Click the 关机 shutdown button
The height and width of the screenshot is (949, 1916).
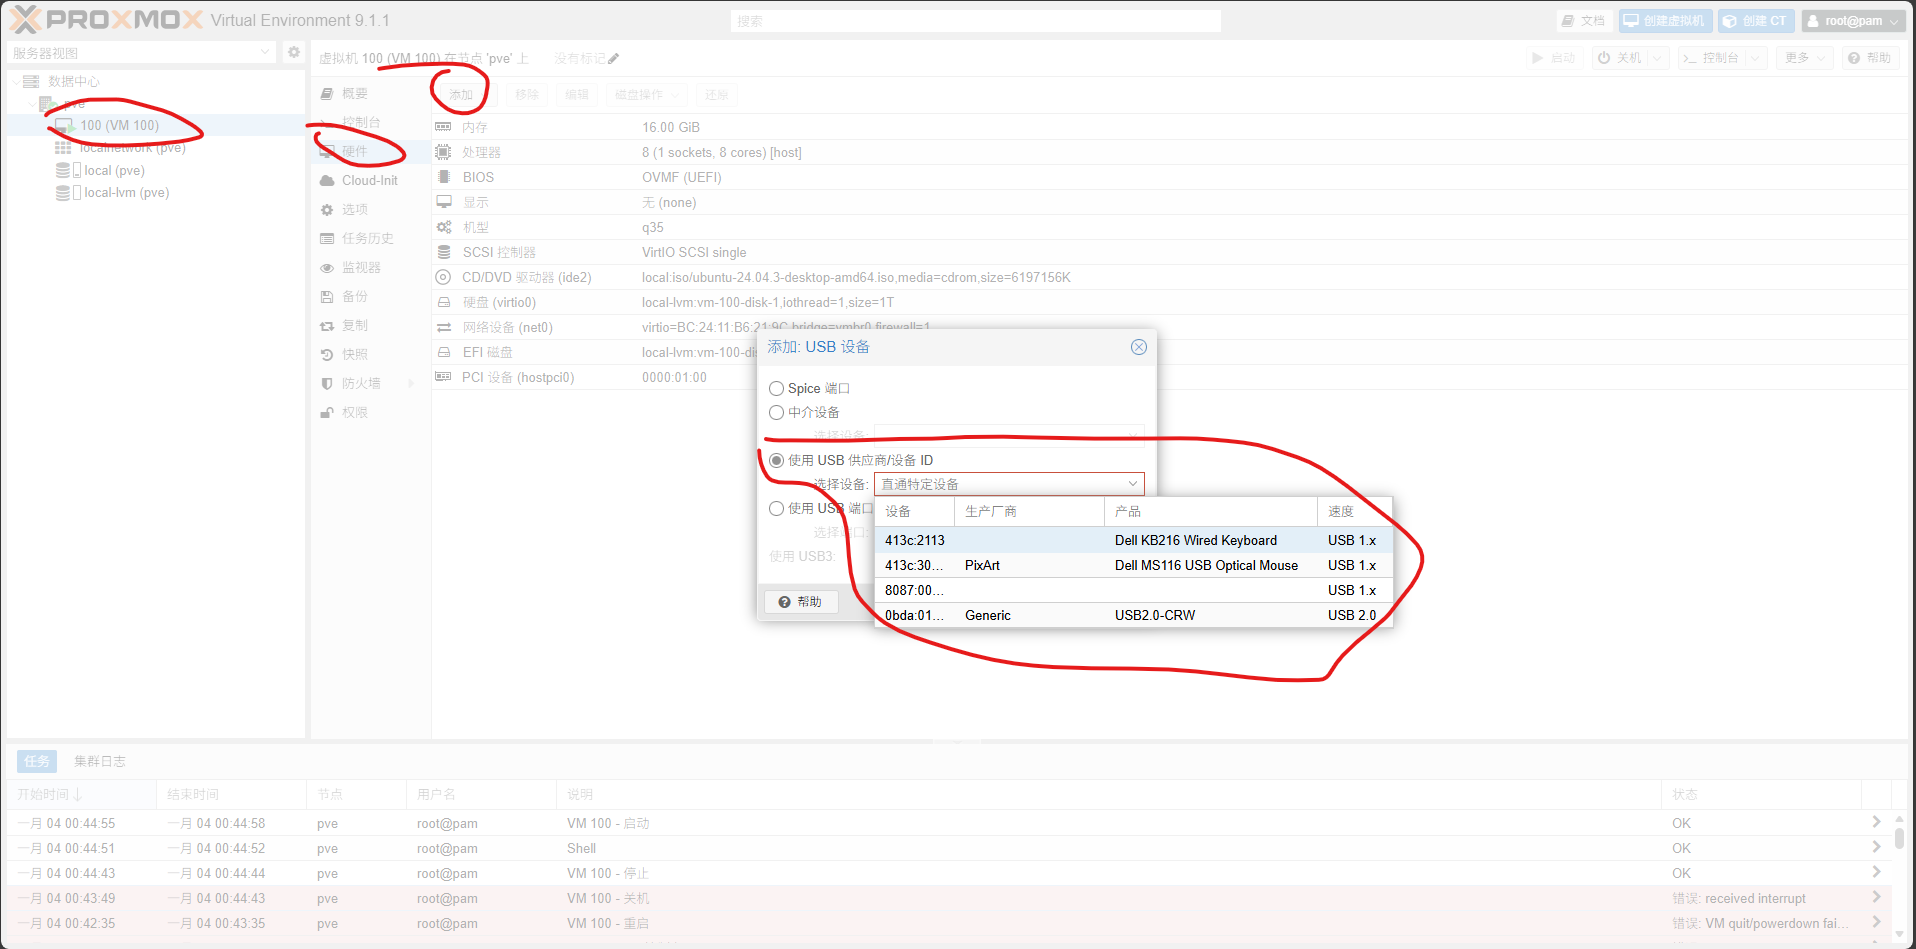click(x=1620, y=58)
